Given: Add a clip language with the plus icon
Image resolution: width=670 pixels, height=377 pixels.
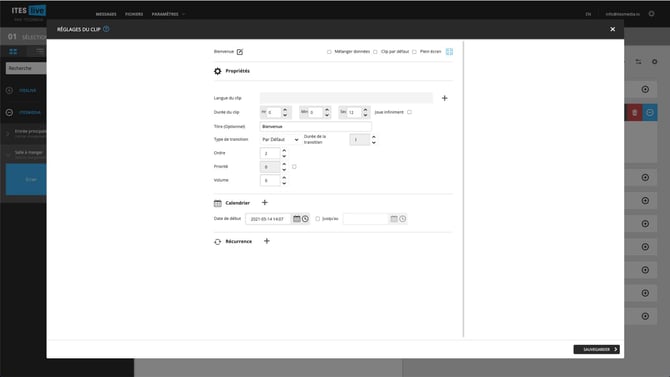Looking at the screenshot, I should [x=444, y=98].
